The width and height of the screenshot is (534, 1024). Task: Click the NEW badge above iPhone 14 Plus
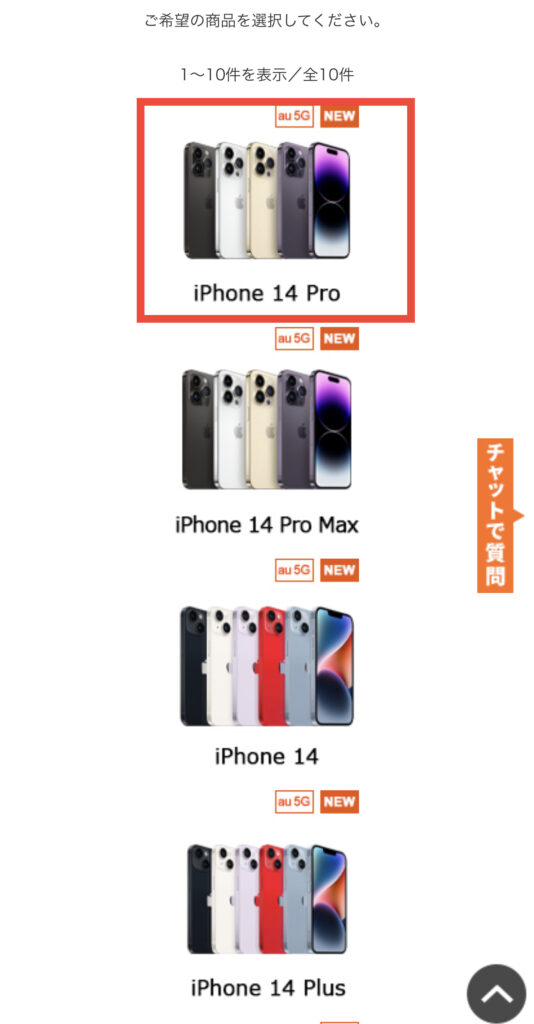click(339, 801)
